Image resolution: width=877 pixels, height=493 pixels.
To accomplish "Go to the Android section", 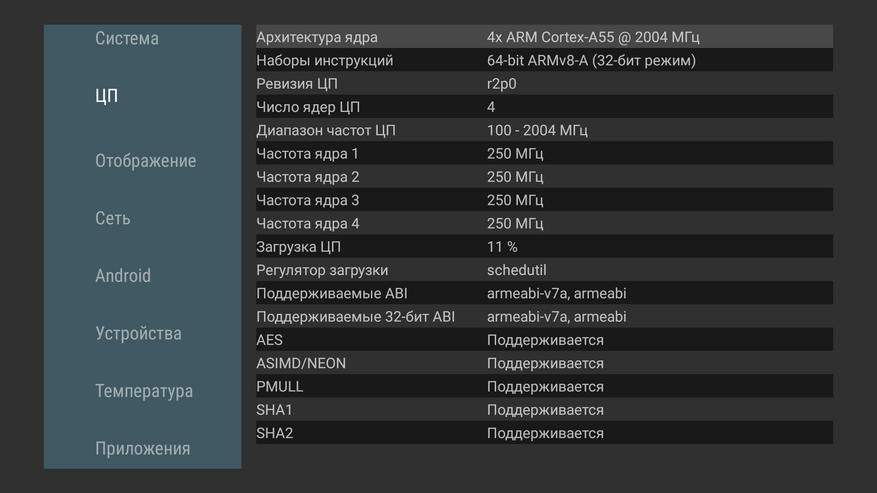I will tap(123, 276).
